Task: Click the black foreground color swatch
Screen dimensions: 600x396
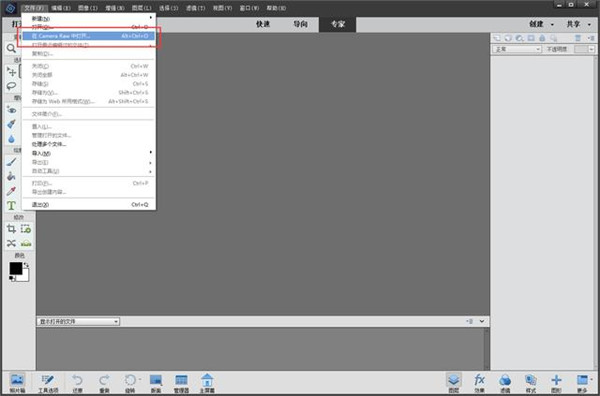Action: click(x=15, y=268)
